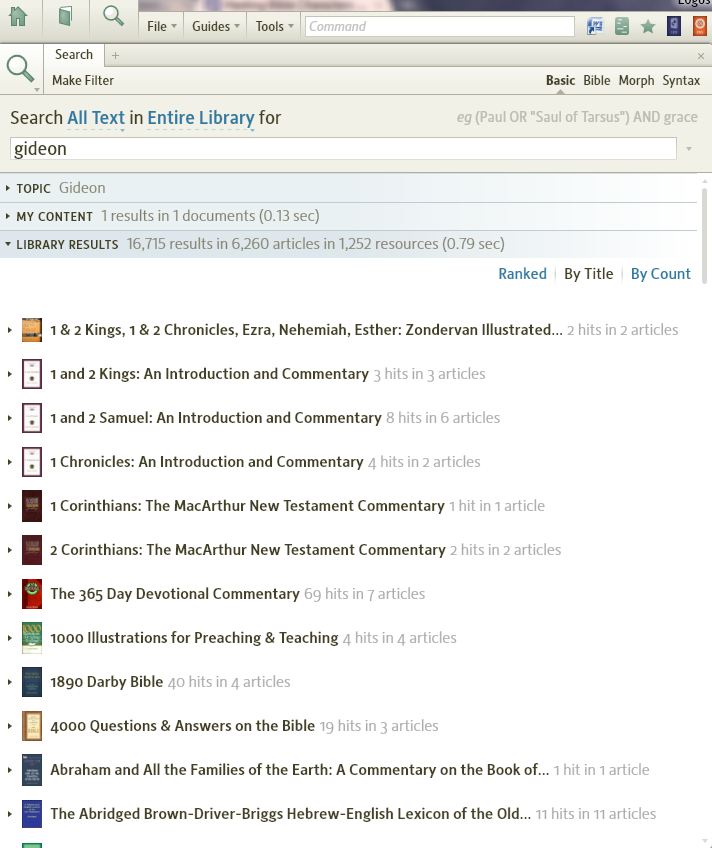
Task: Click the Abraham and All the Families cover
Action: 31,770
